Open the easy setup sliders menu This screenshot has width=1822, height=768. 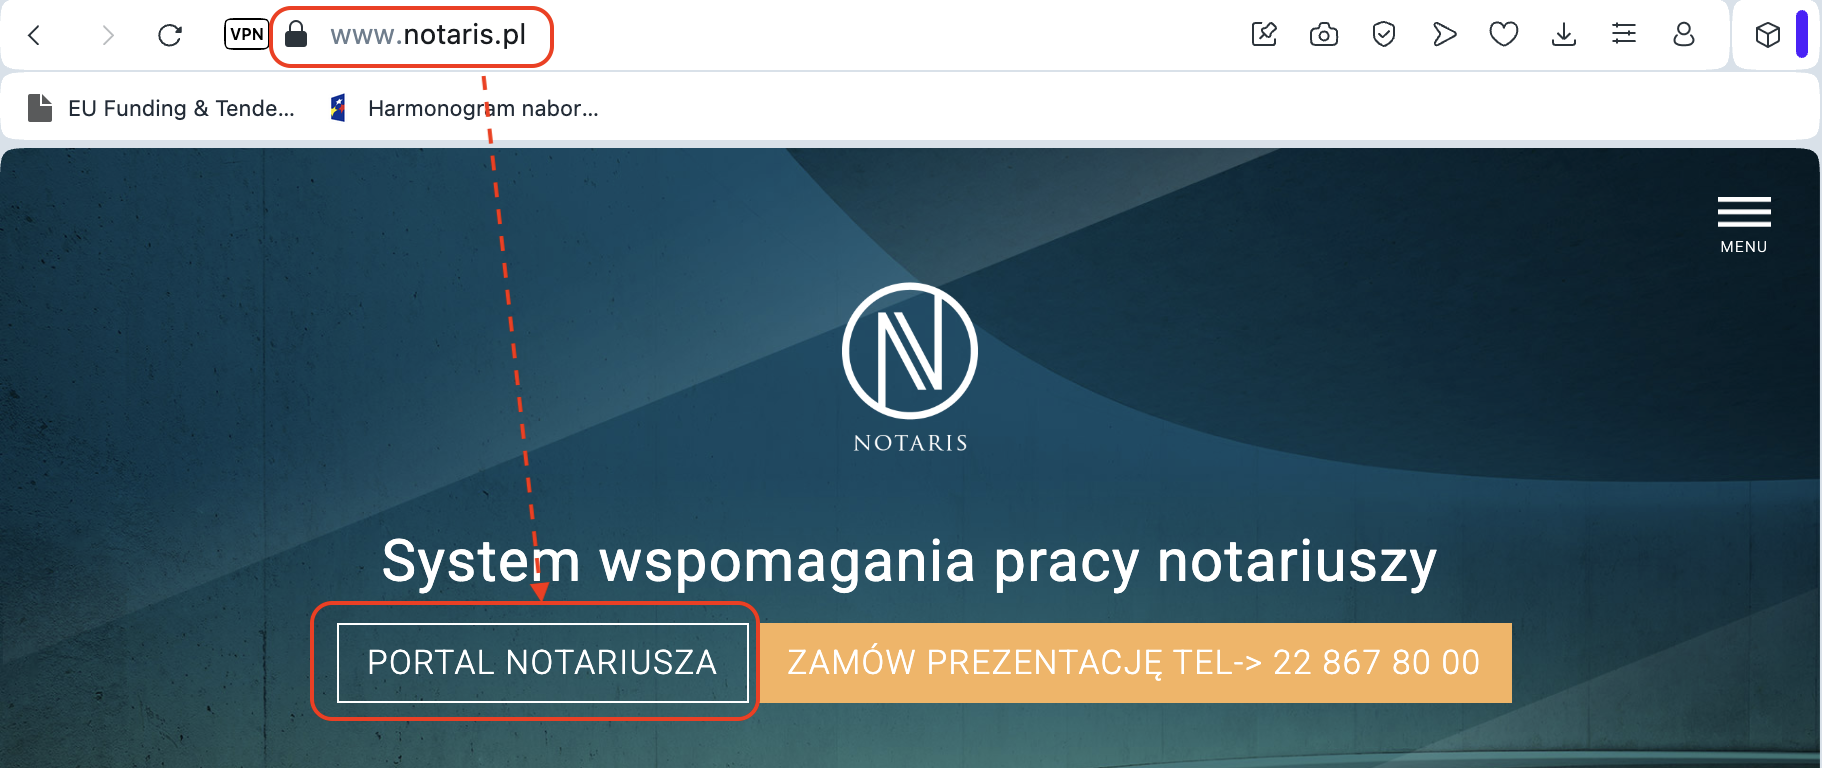coord(1624,35)
